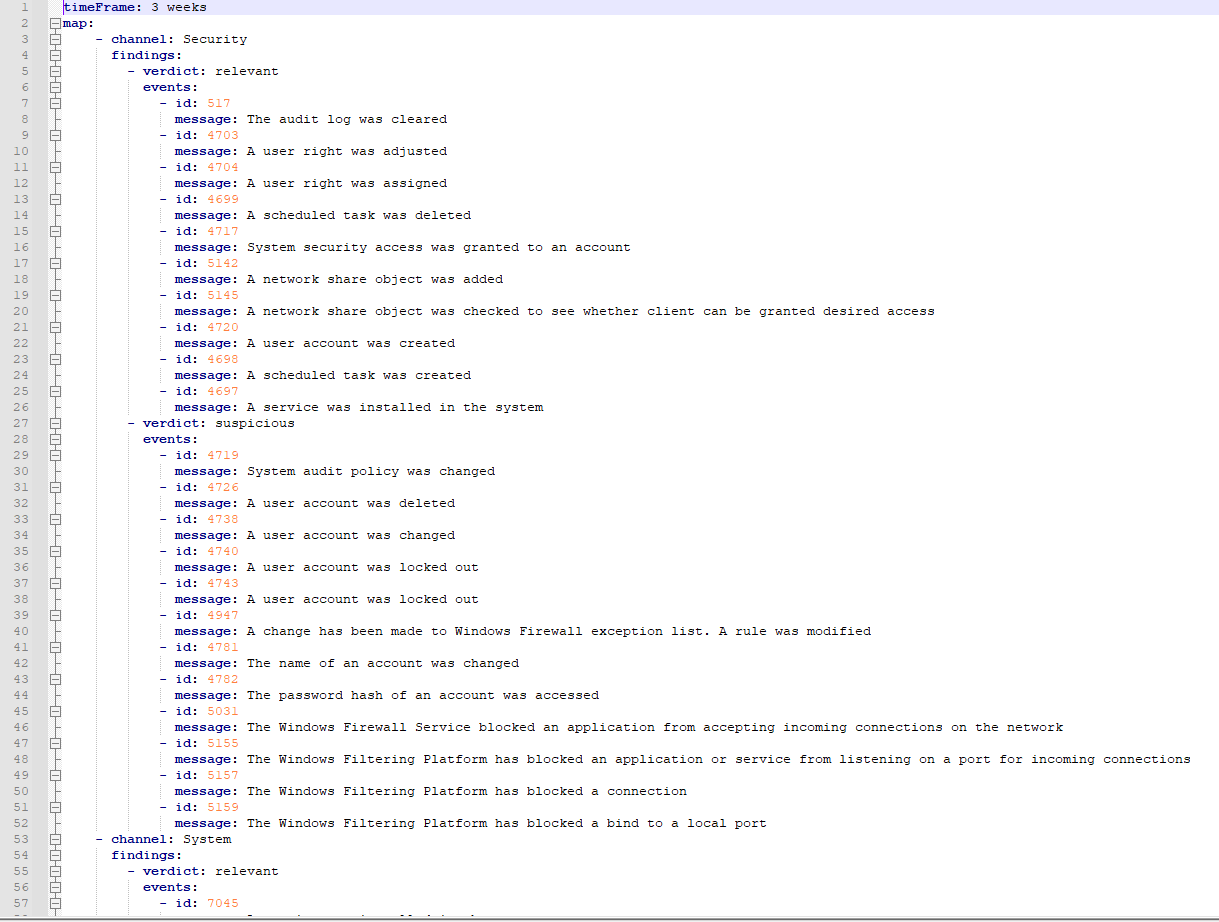
Task: Click line number 1 in the margin
Action: (23, 7)
